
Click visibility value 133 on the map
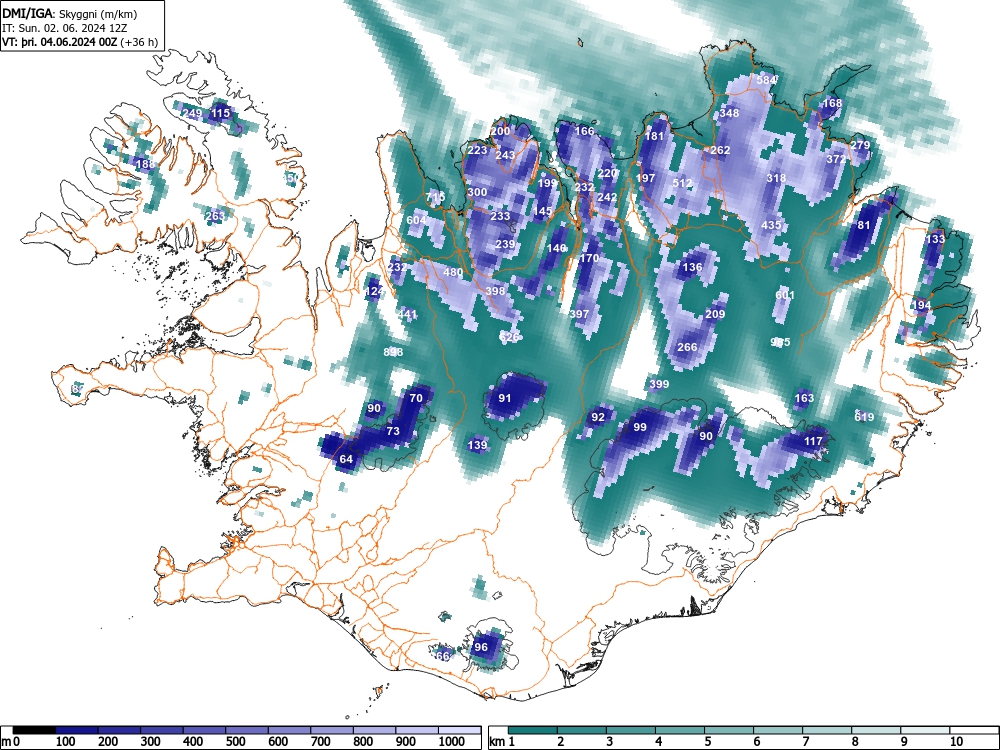coord(935,239)
